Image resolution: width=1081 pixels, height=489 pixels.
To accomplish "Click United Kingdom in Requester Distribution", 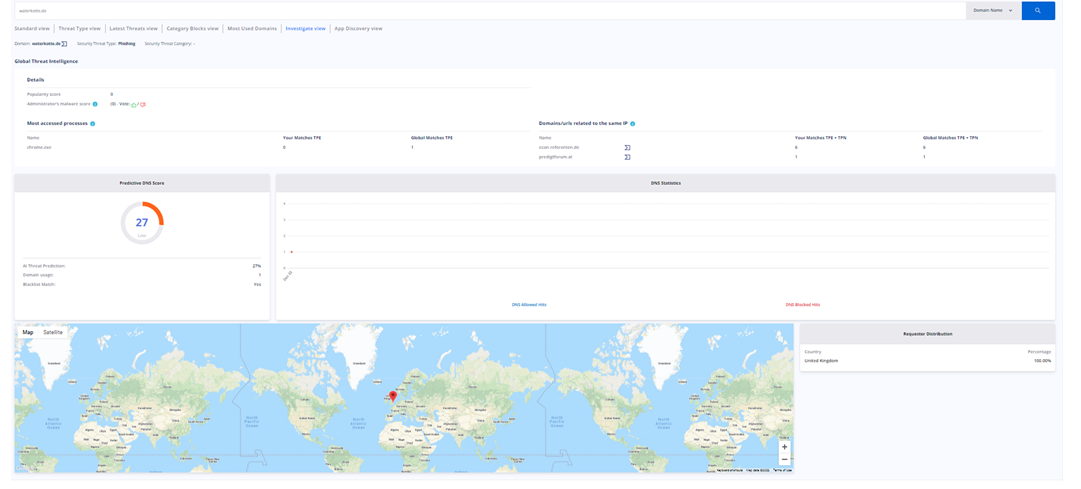I will tap(820, 361).
